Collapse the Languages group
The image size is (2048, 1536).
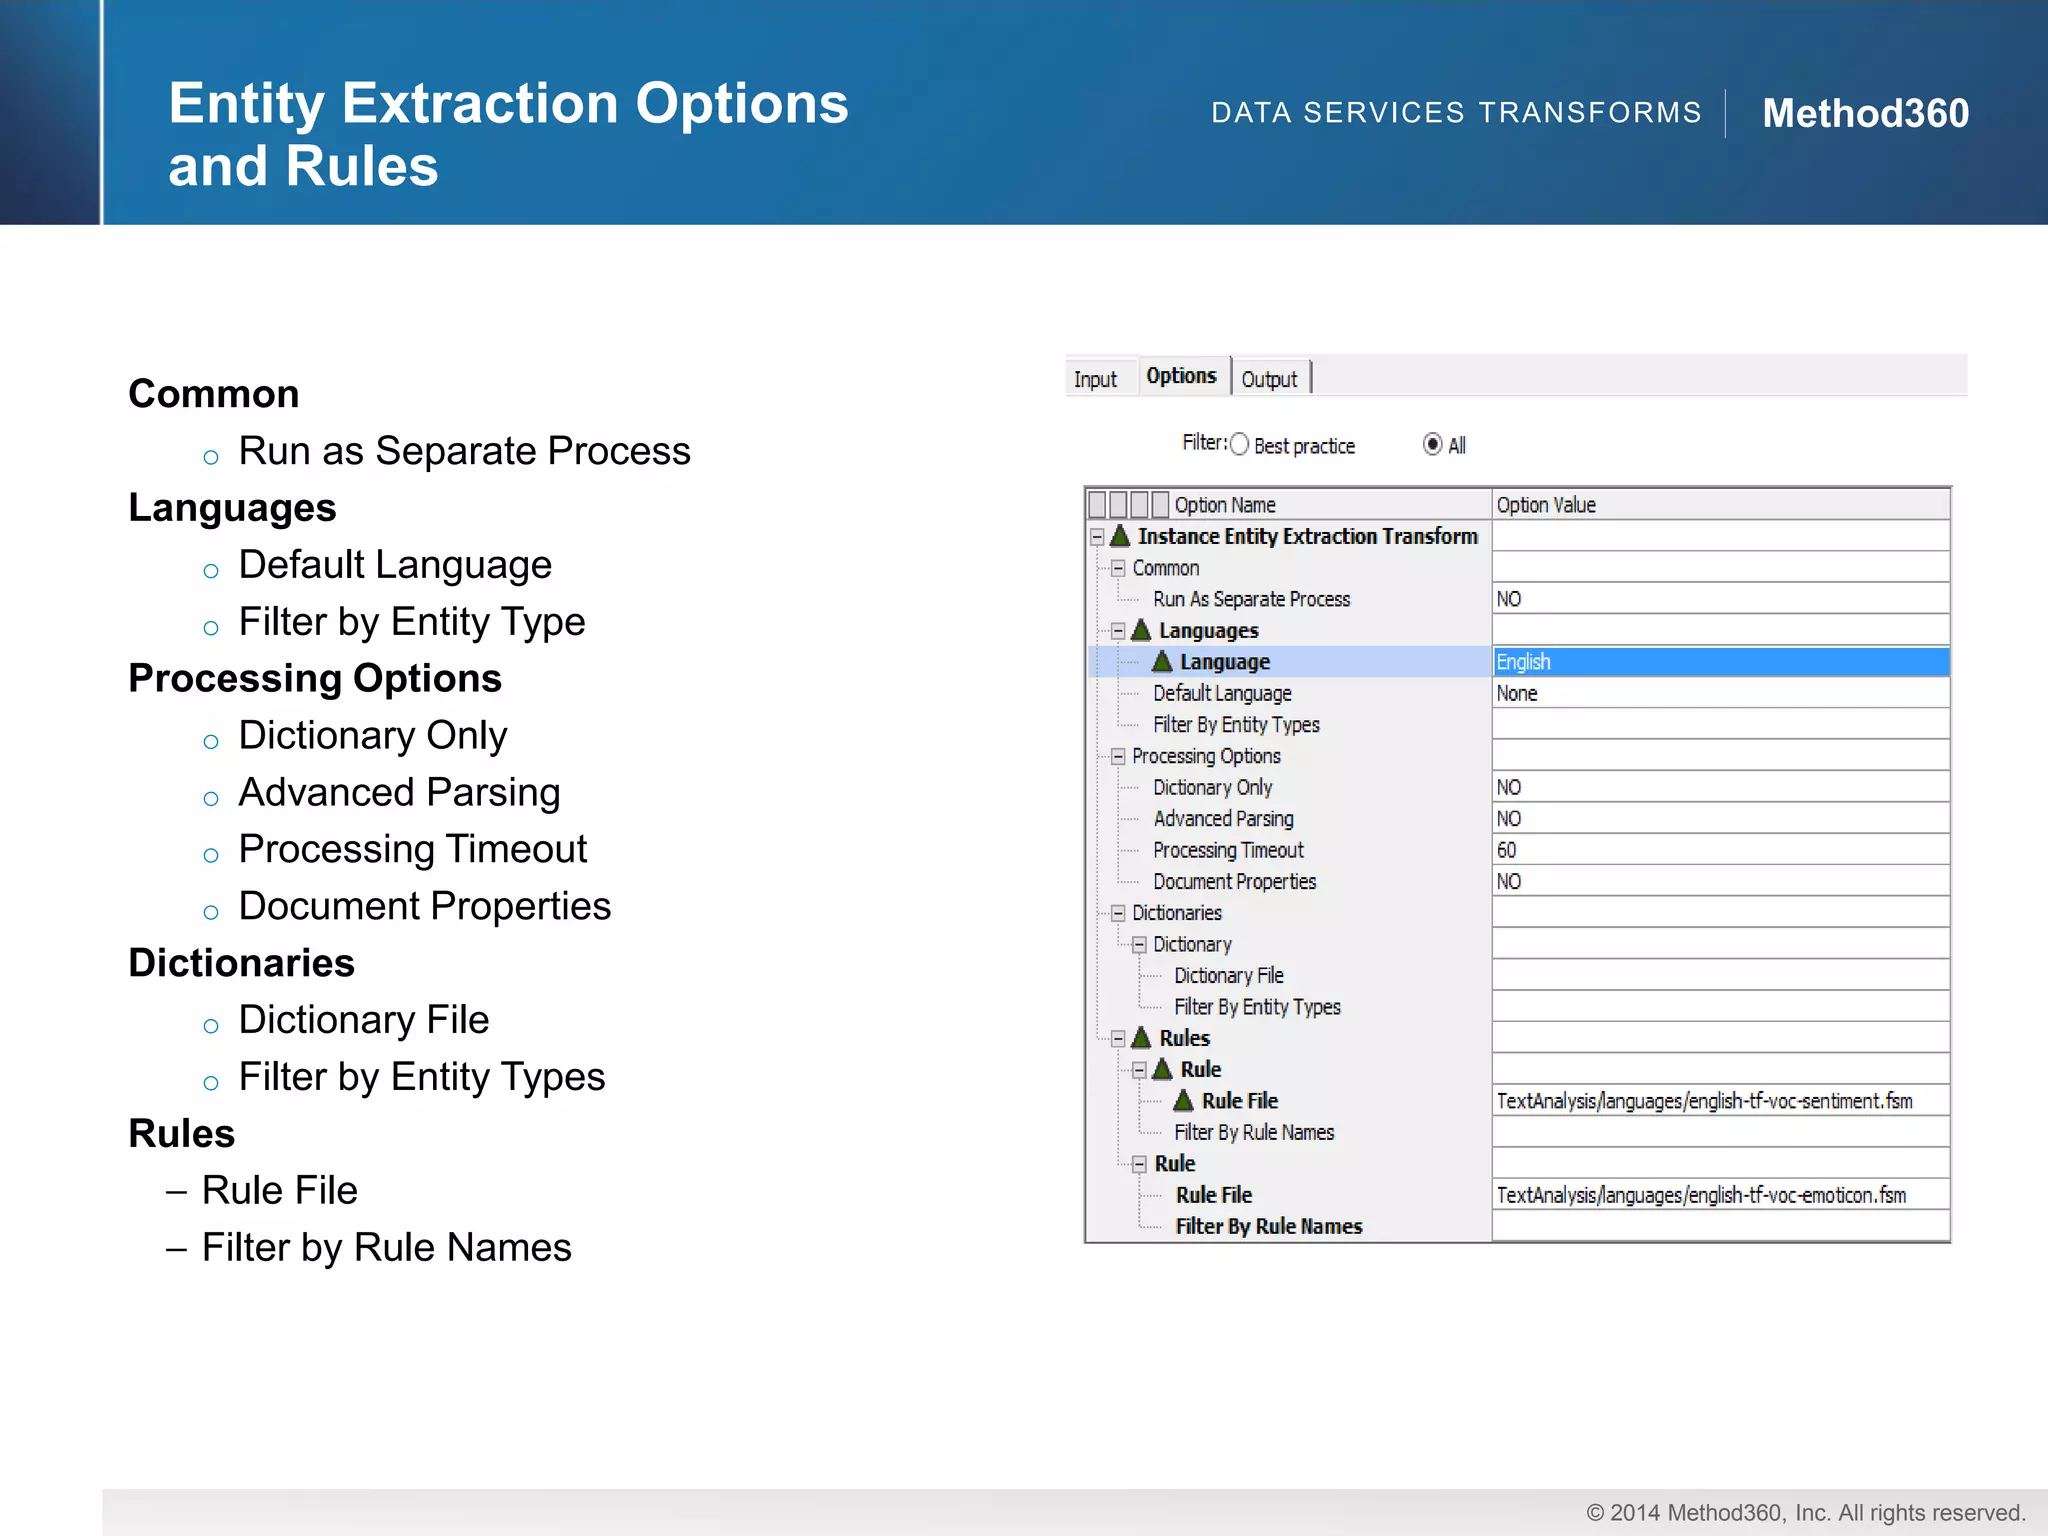tap(1118, 631)
